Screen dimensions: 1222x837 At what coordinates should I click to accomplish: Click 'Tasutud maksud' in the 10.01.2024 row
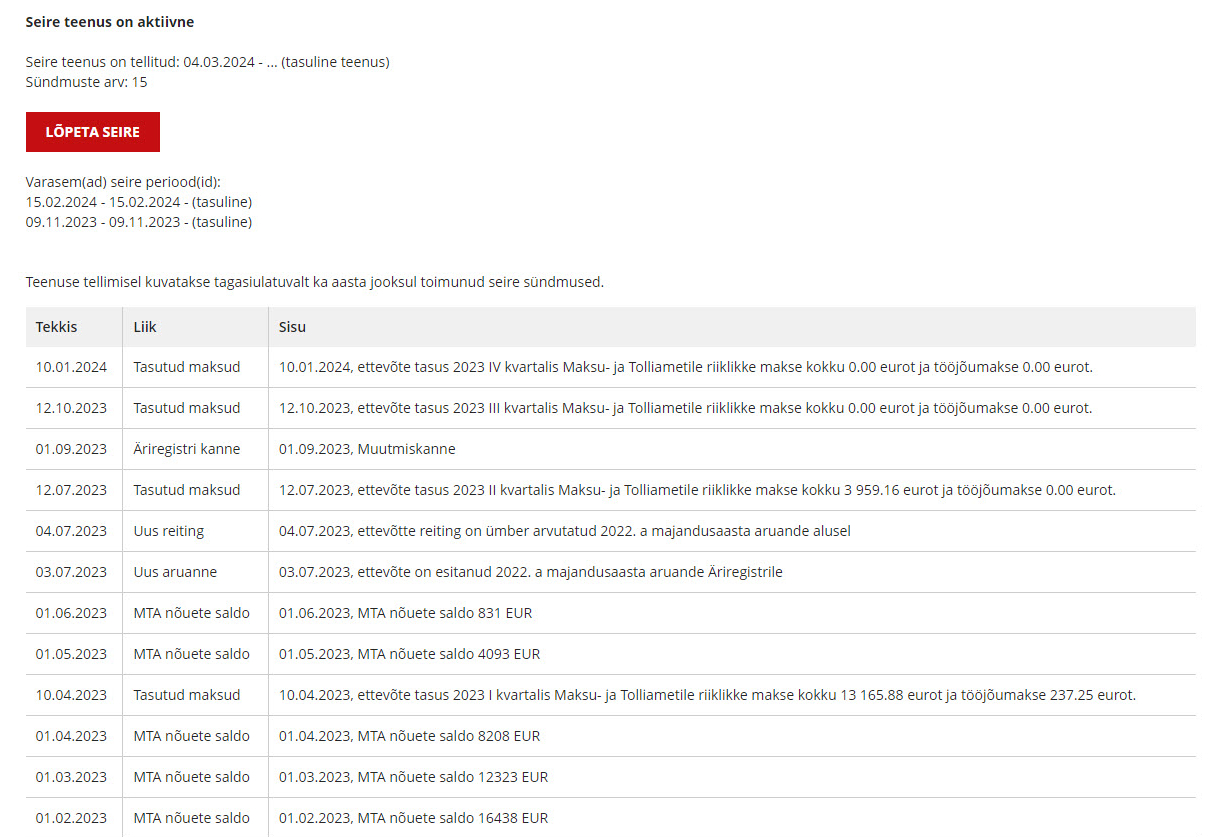[187, 367]
